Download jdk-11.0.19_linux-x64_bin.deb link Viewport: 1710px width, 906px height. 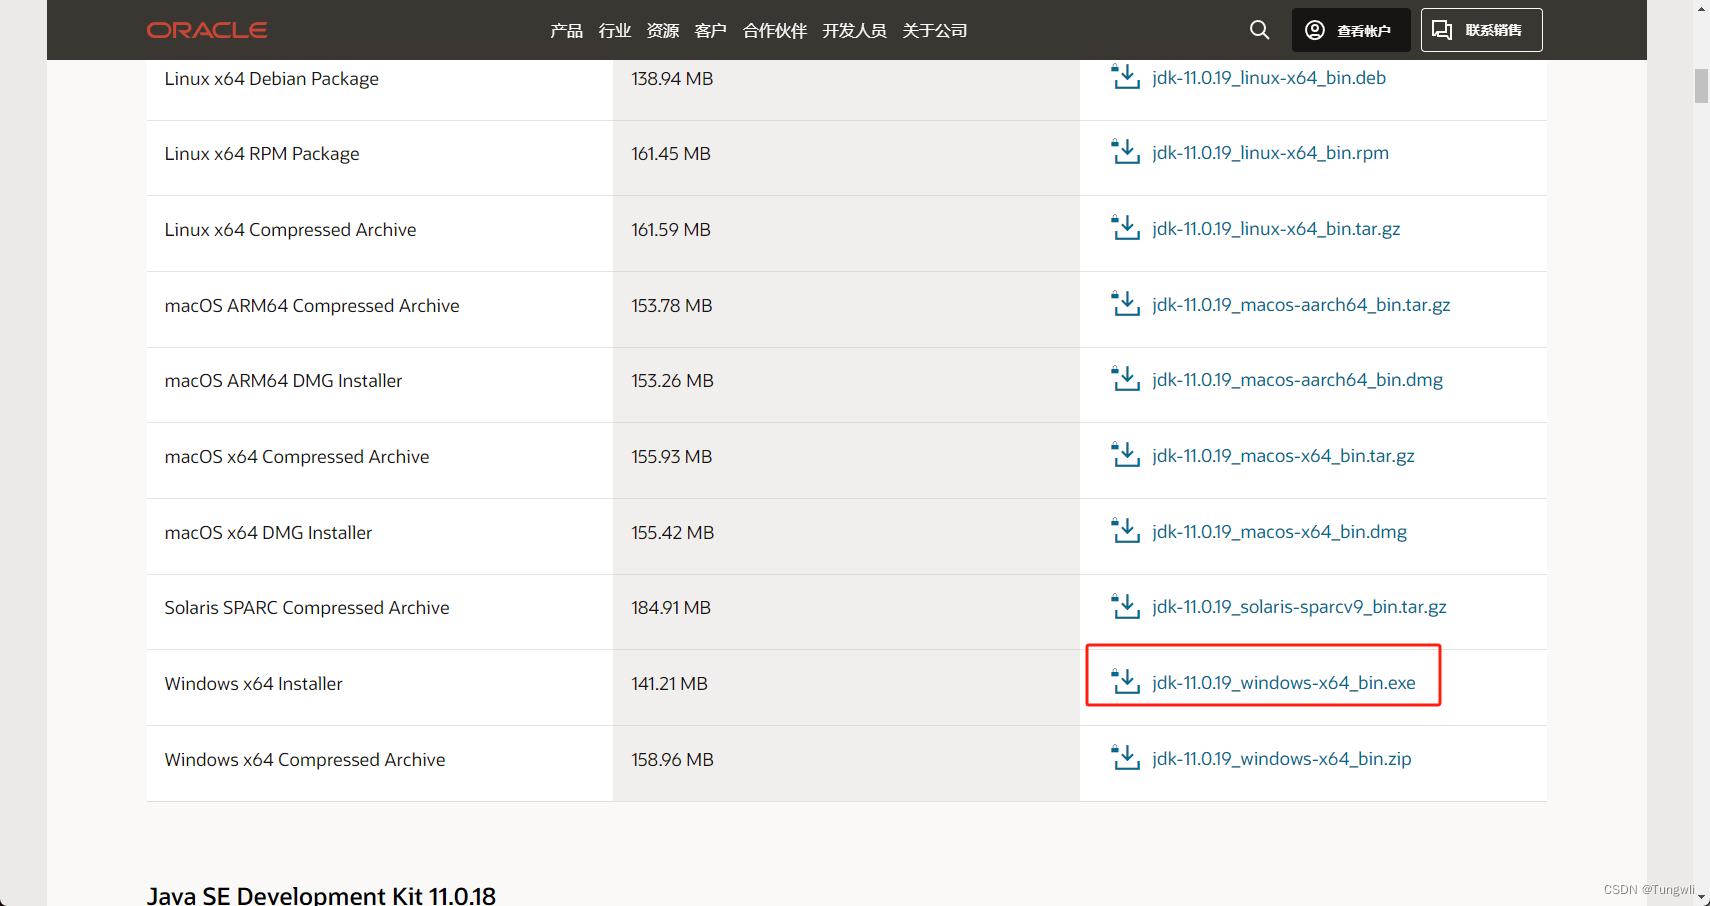coord(1269,78)
